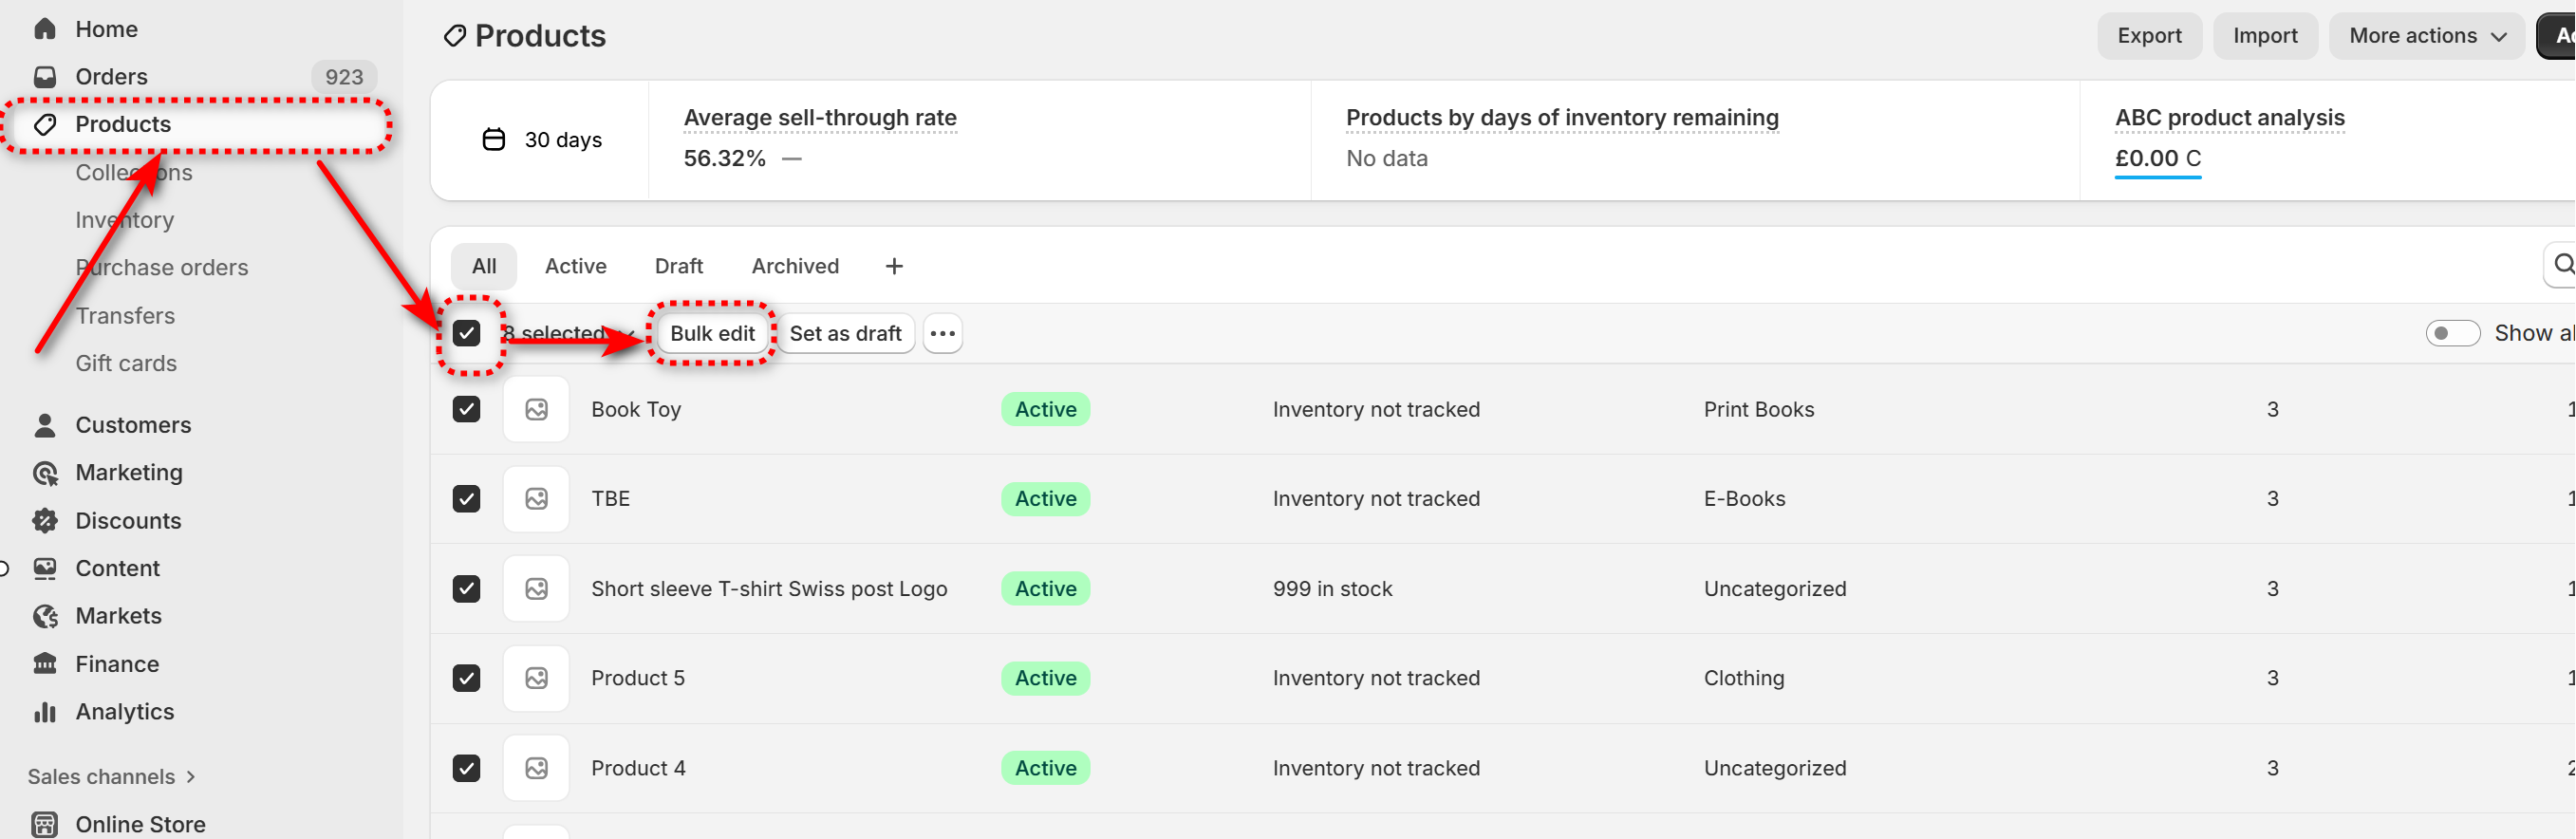This screenshot has height=839, width=2576.
Task: Open Discounts using its badge icon
Action: tap(45, 521)
